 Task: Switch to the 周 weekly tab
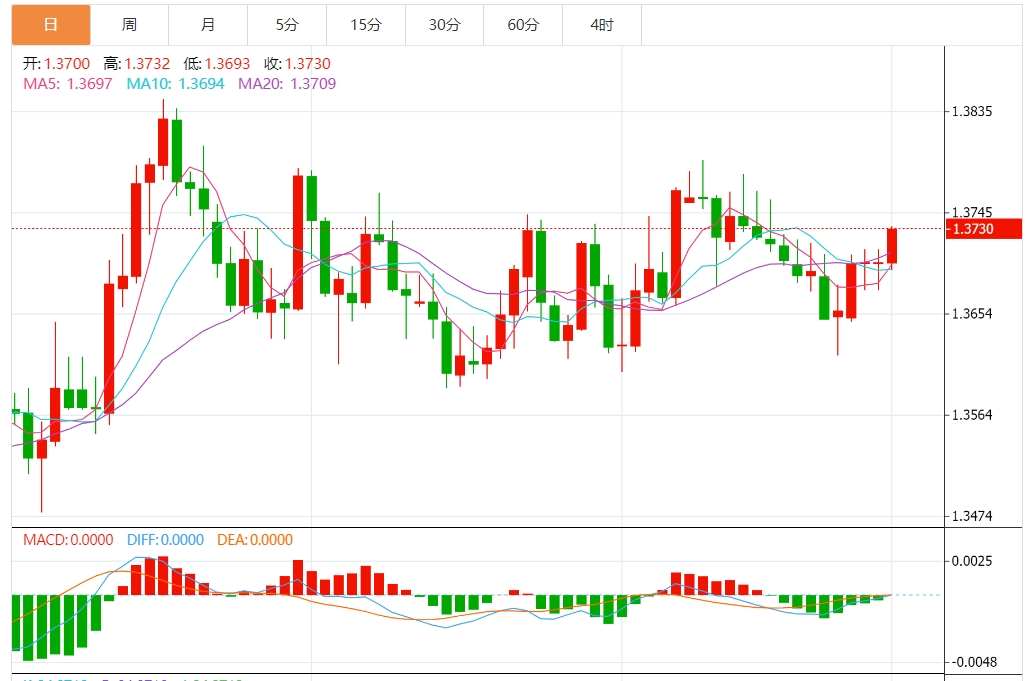tap(130, 25)
